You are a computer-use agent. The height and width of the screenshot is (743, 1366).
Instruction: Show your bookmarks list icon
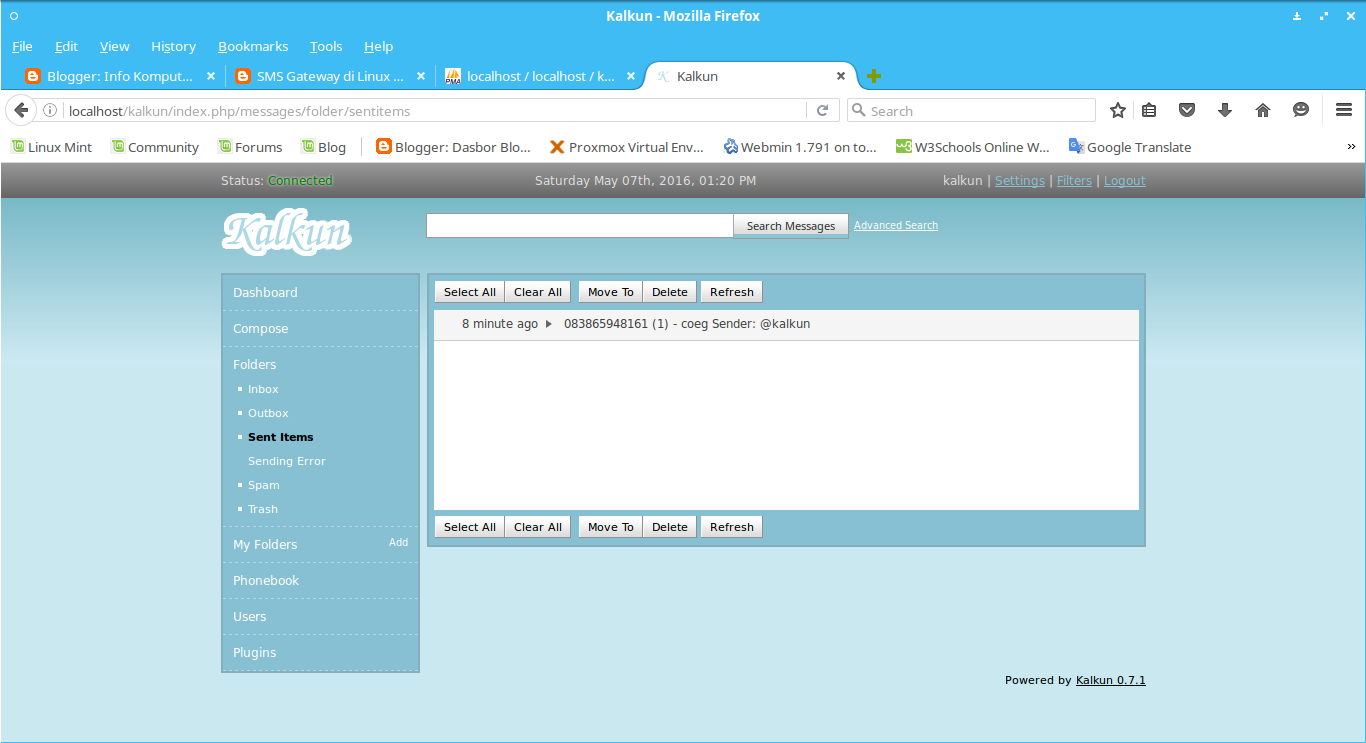[x=1149, y=111]
